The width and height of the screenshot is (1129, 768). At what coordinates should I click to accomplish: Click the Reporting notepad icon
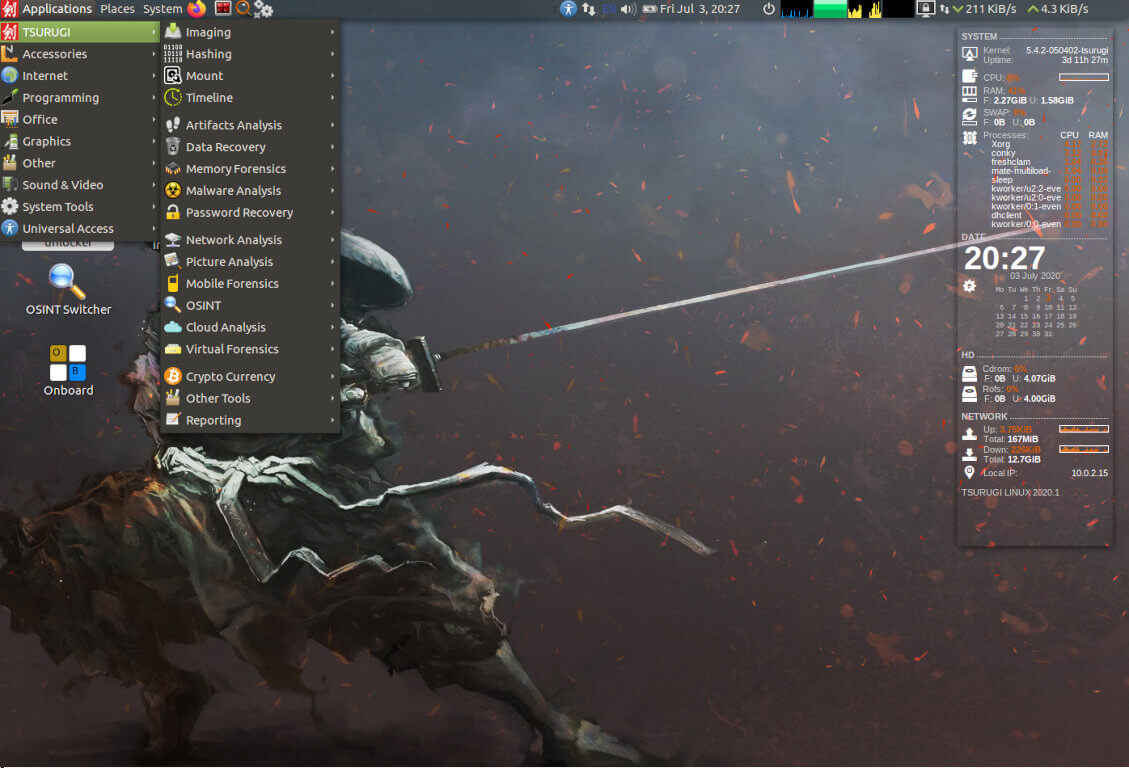[173, 420]
